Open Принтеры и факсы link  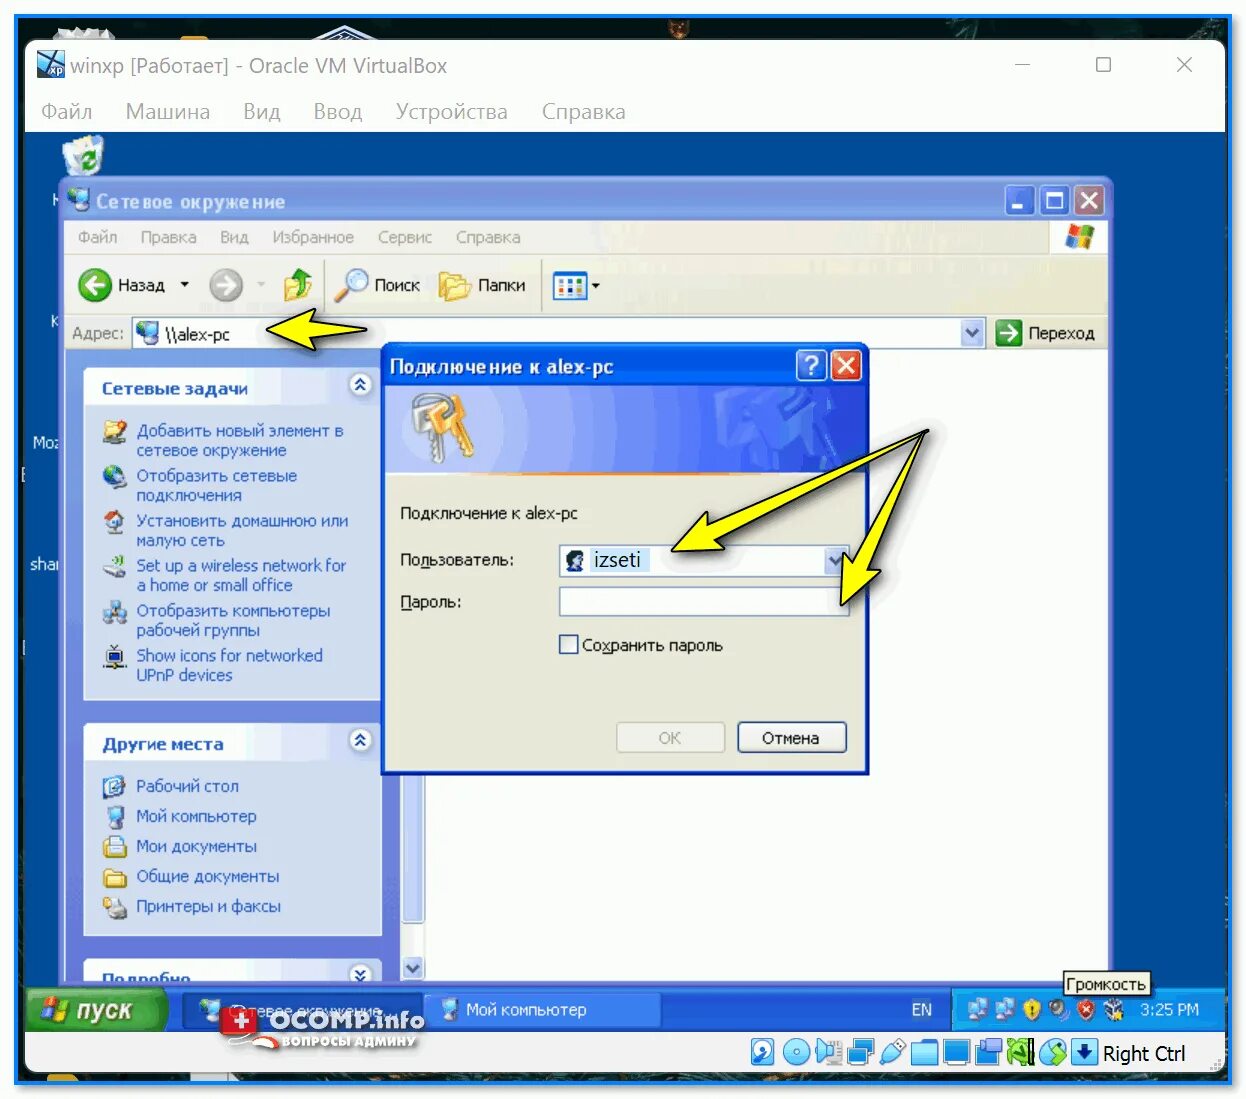(208, 906)
